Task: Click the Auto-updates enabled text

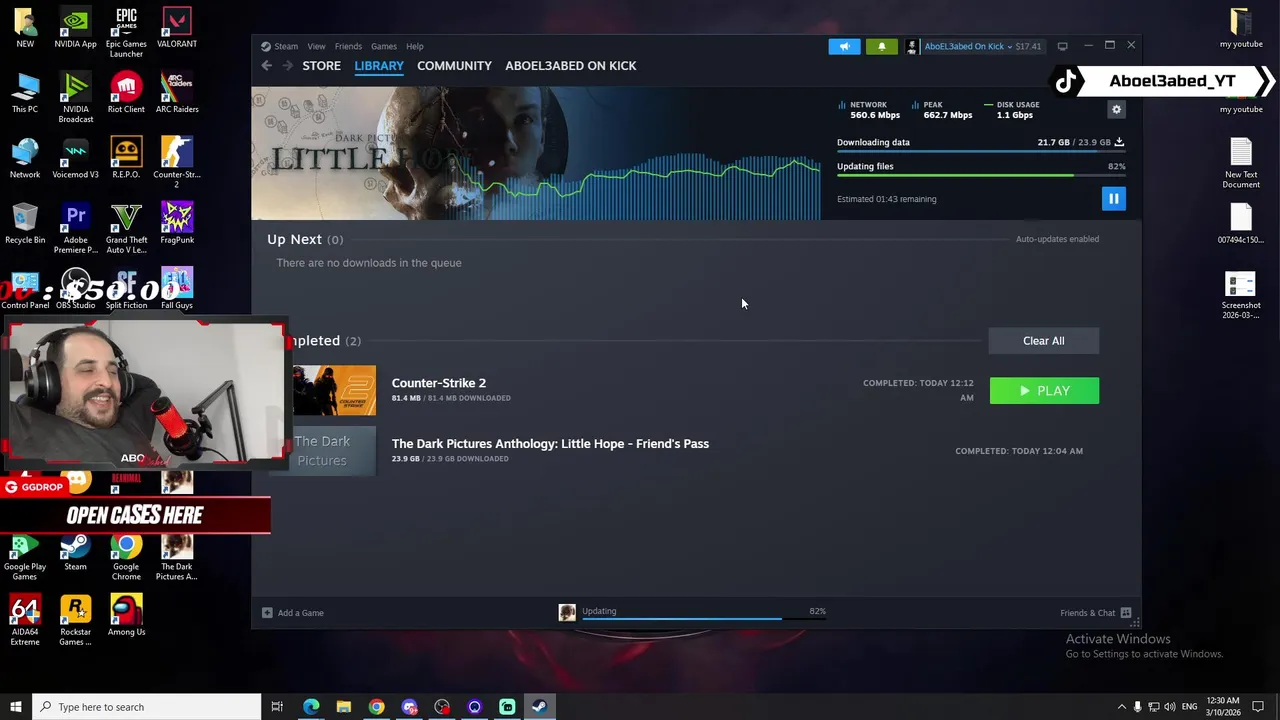Action: tap(1057, 239)
